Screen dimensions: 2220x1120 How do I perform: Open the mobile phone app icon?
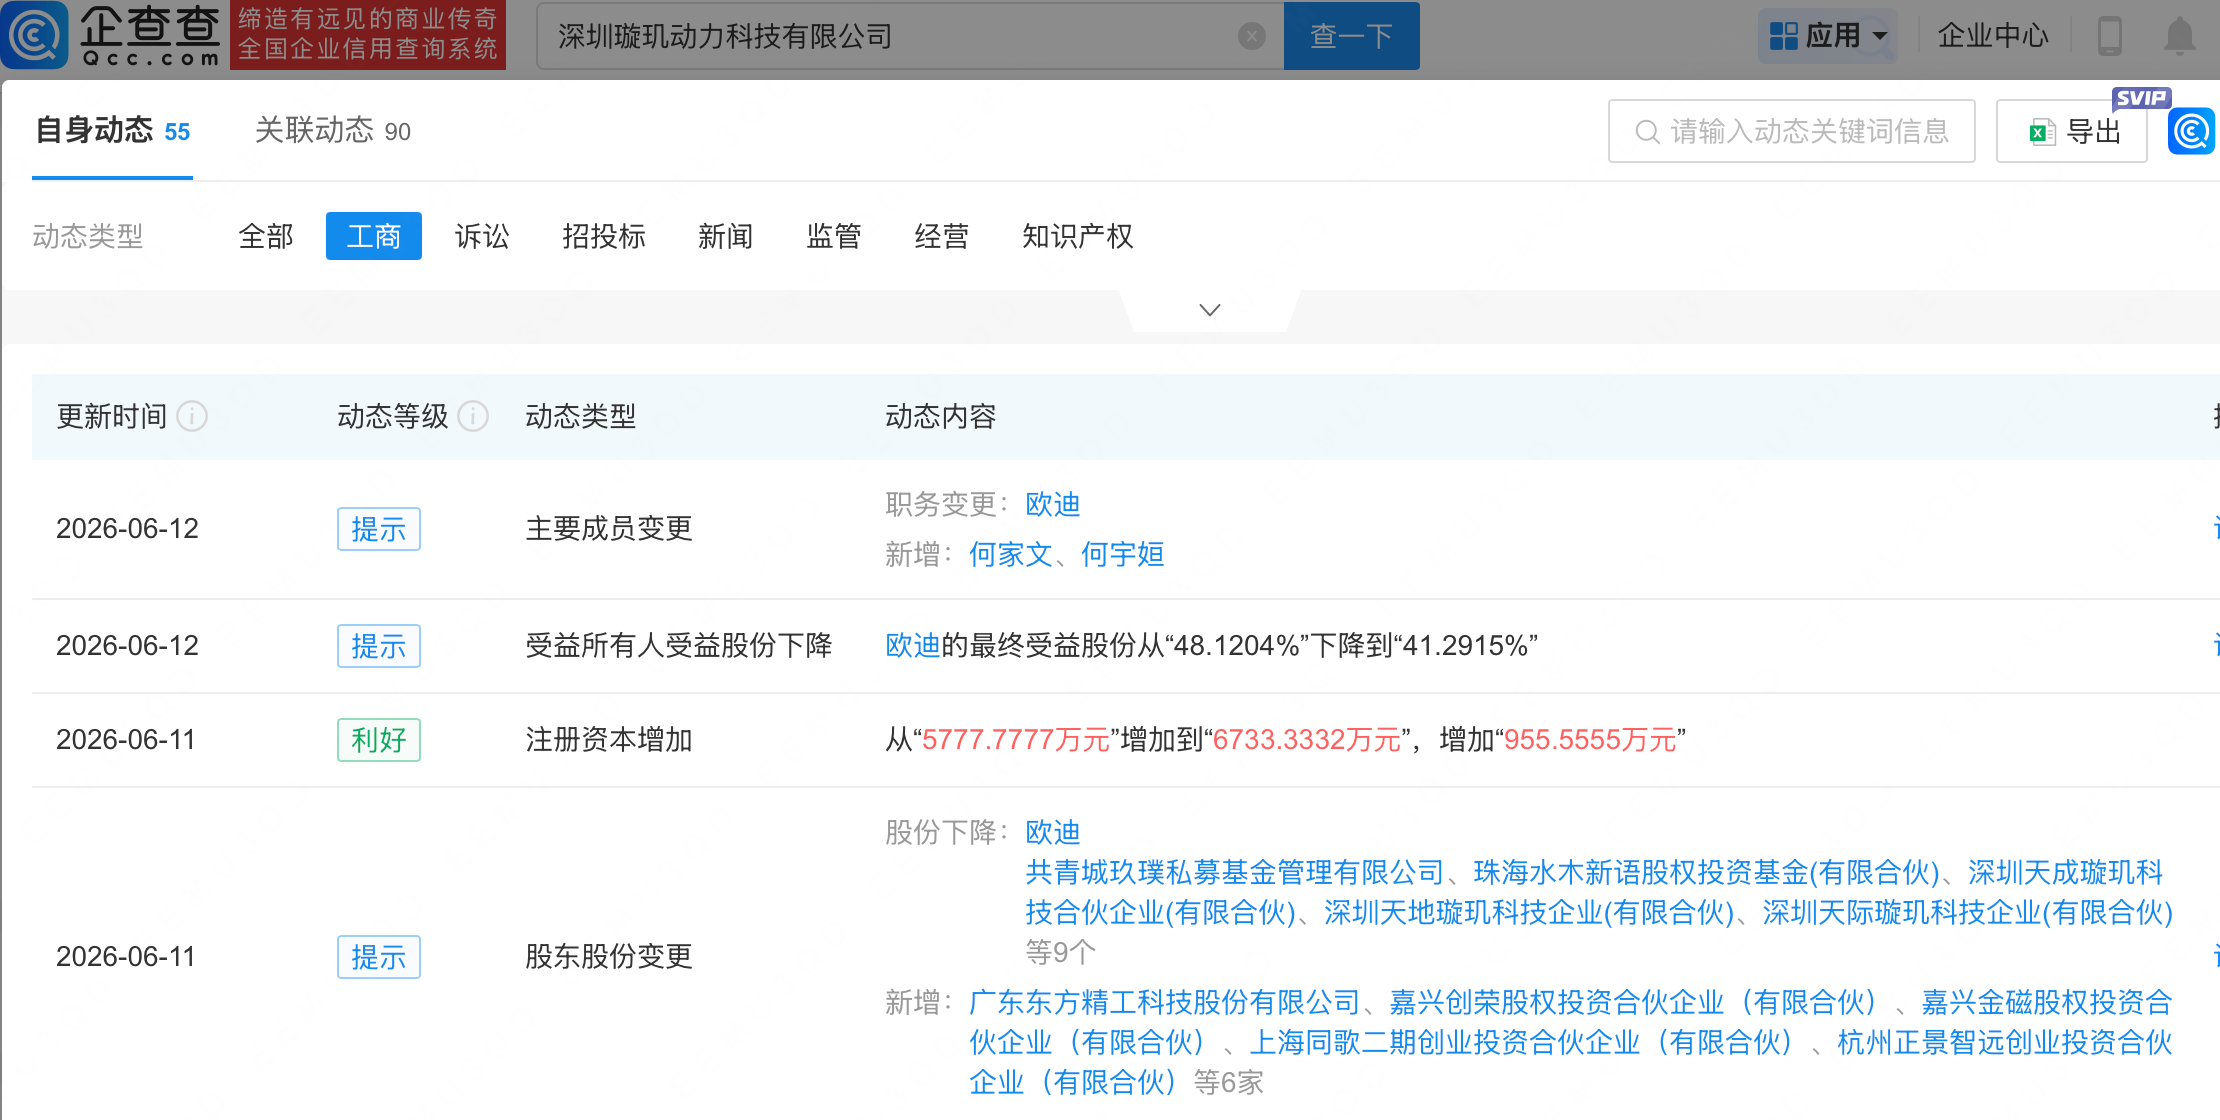(x=2110, y=36)
